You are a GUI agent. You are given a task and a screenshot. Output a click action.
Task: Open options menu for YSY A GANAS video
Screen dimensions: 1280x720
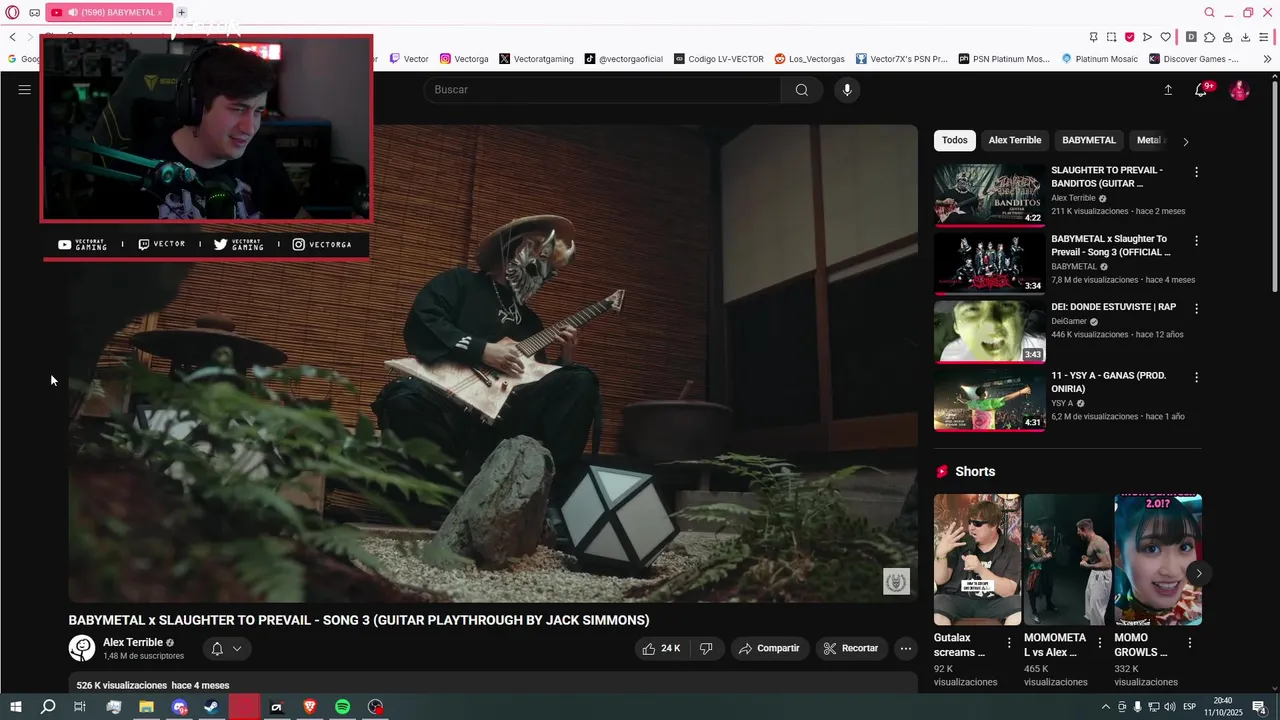click(1196, 377)
